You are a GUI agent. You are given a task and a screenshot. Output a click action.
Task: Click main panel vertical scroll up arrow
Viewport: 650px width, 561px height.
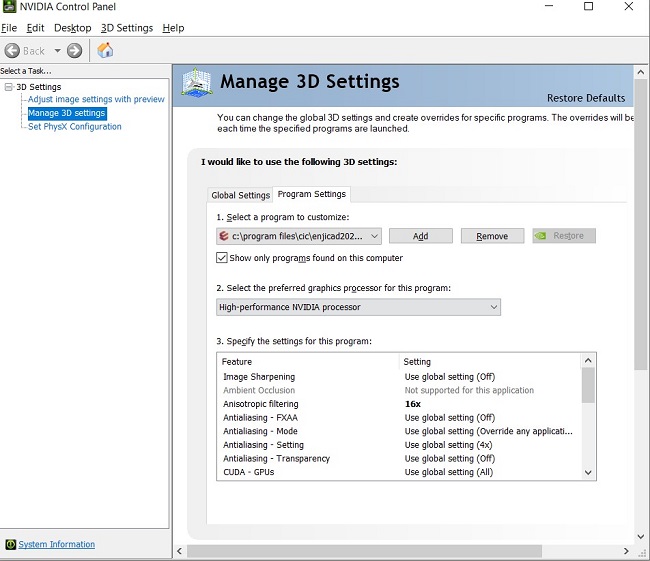point(641,72)
